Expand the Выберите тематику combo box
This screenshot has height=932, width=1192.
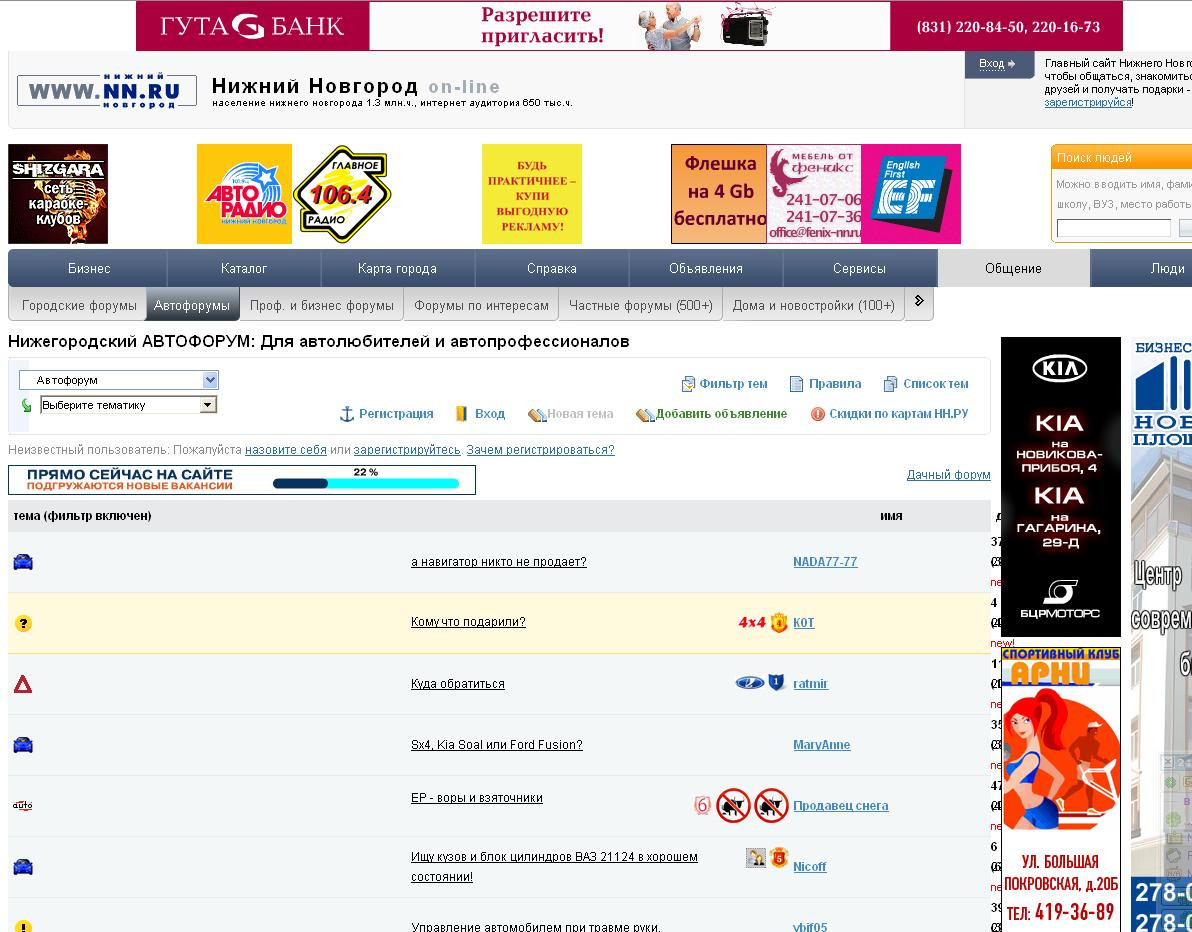[128, 405]
